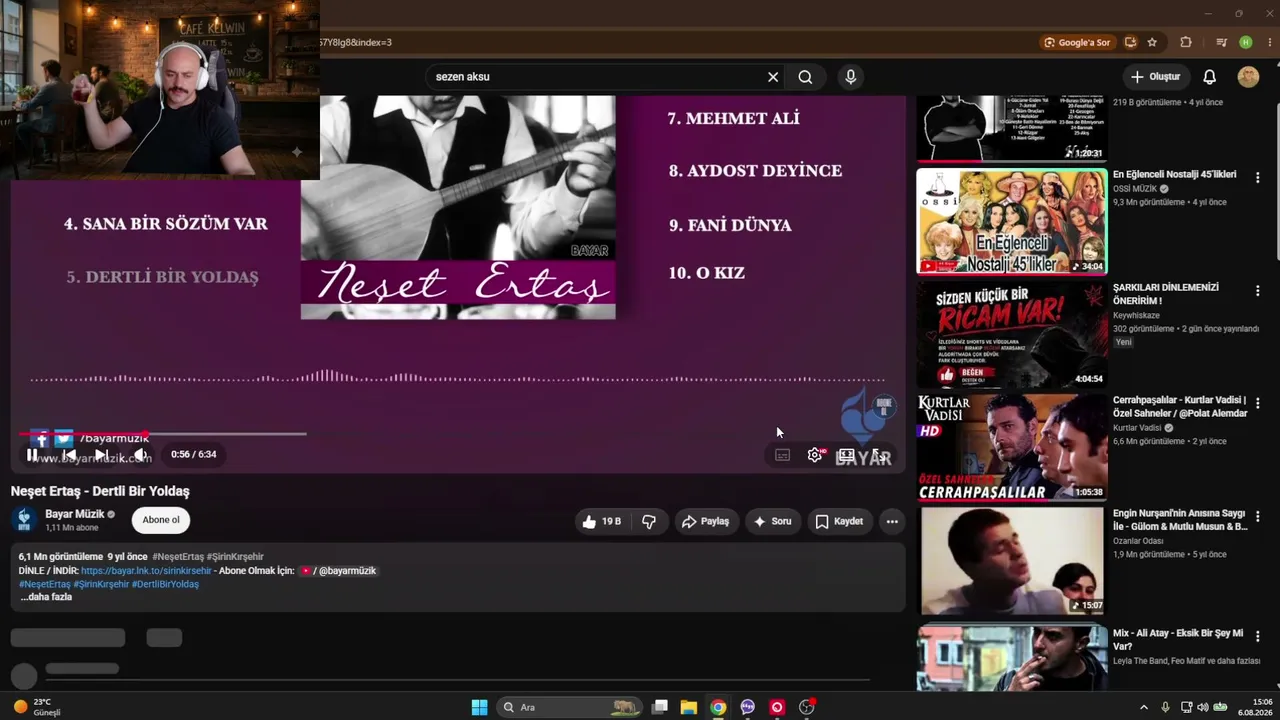Viewport: 1280px width, 720px height.
Task: Open the YouTube account avatar menu
Action: (1248, 77)
